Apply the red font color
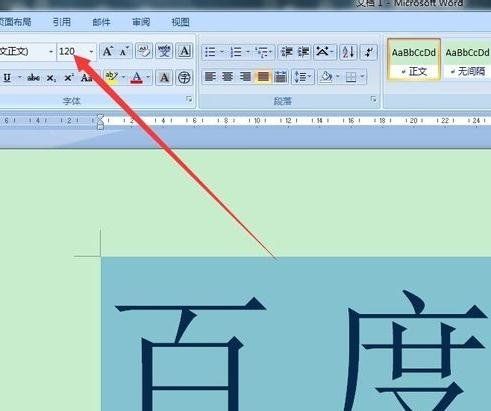491x411 pixels. click(x=136, y=78)
